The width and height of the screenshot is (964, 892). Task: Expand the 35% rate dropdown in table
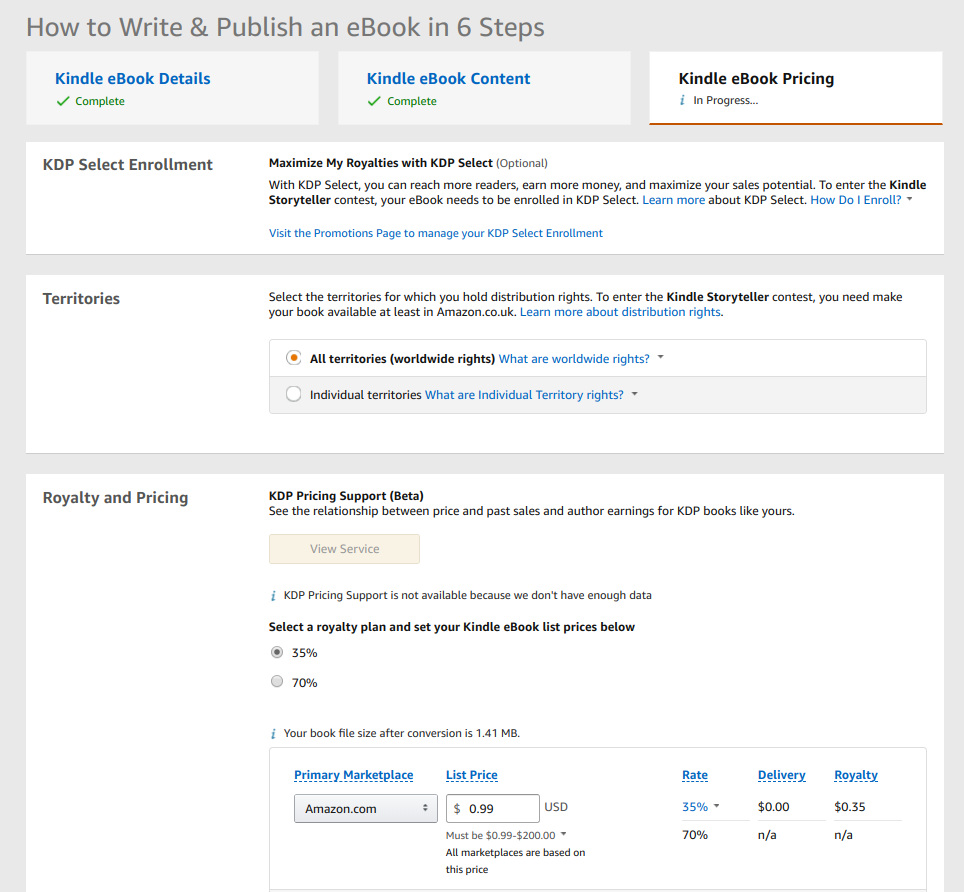pos(700,807)
